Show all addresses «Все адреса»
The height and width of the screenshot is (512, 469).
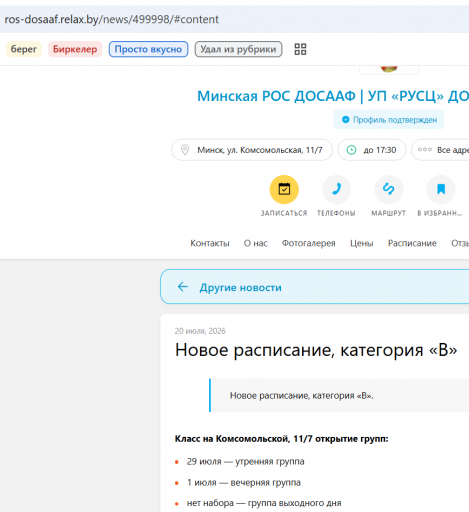point(440,150)
